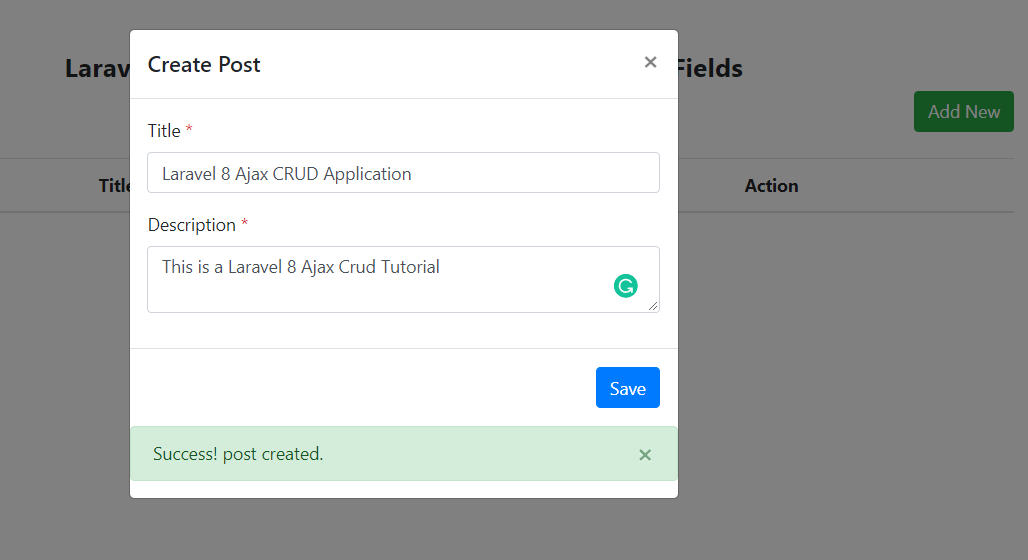Click the Add New button behind the modal
This screenshot has width=1028, height=560.
[x=964, y=111]
